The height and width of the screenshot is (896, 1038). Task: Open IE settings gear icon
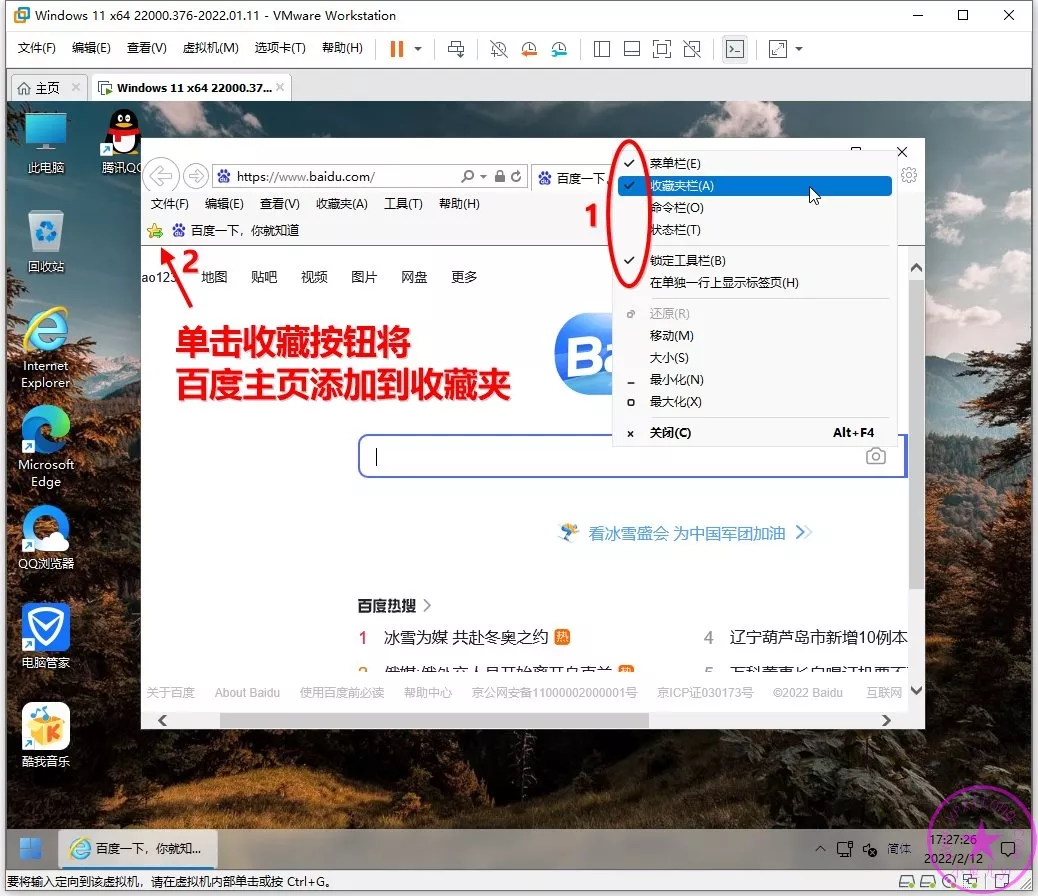909,175
